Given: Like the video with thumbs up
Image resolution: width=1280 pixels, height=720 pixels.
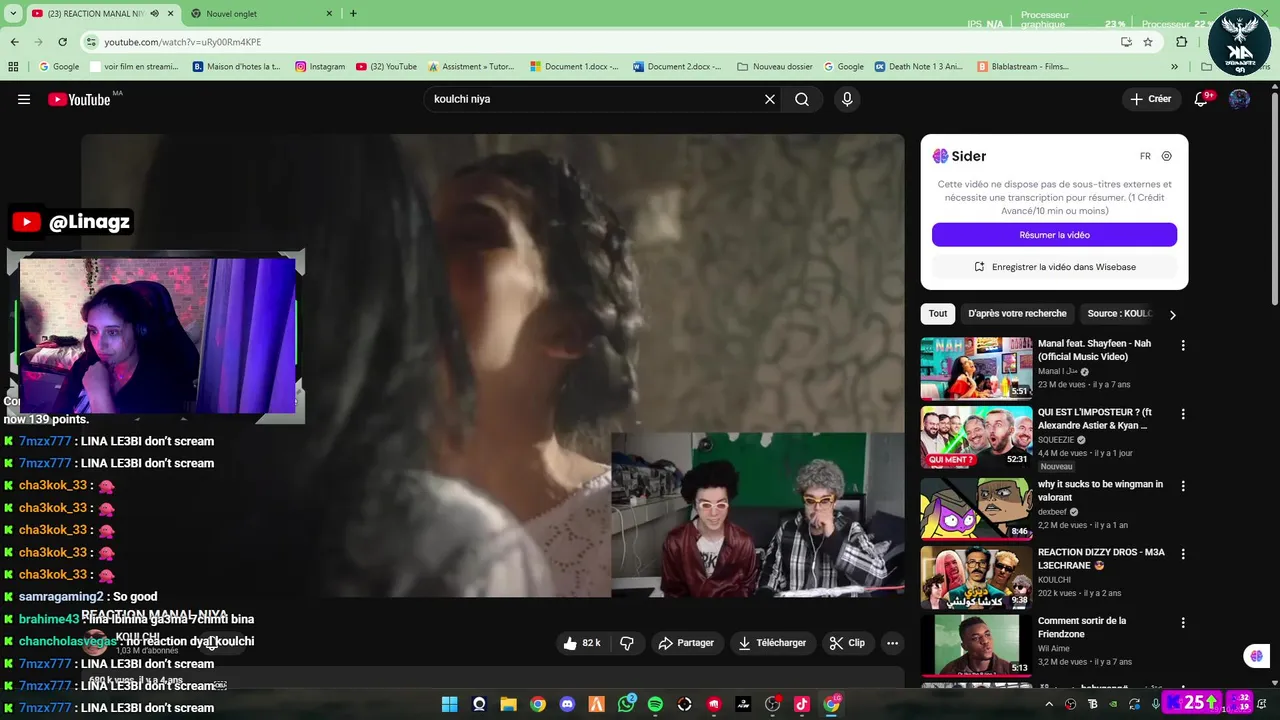Looking at the screenshot, I should click(x=582, y=643).
